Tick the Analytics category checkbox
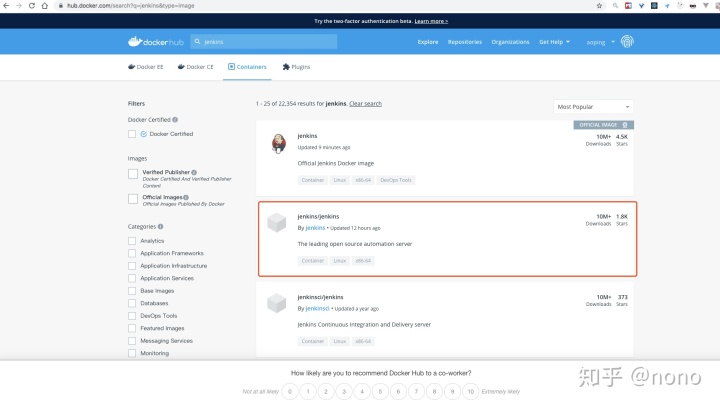 pyautogui.click(x=132, y=241)
